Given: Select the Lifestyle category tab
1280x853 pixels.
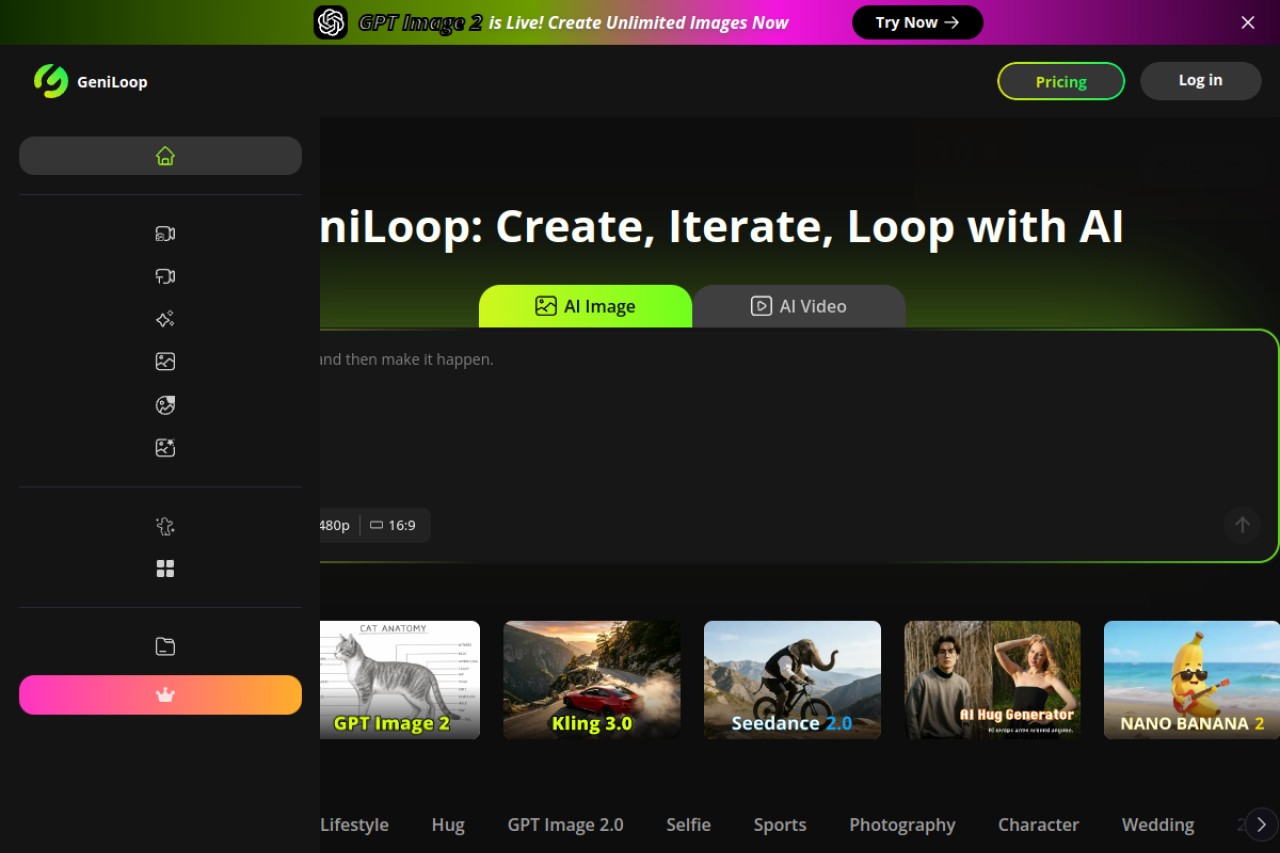Looking at the screenshot, I should point(354,825).
